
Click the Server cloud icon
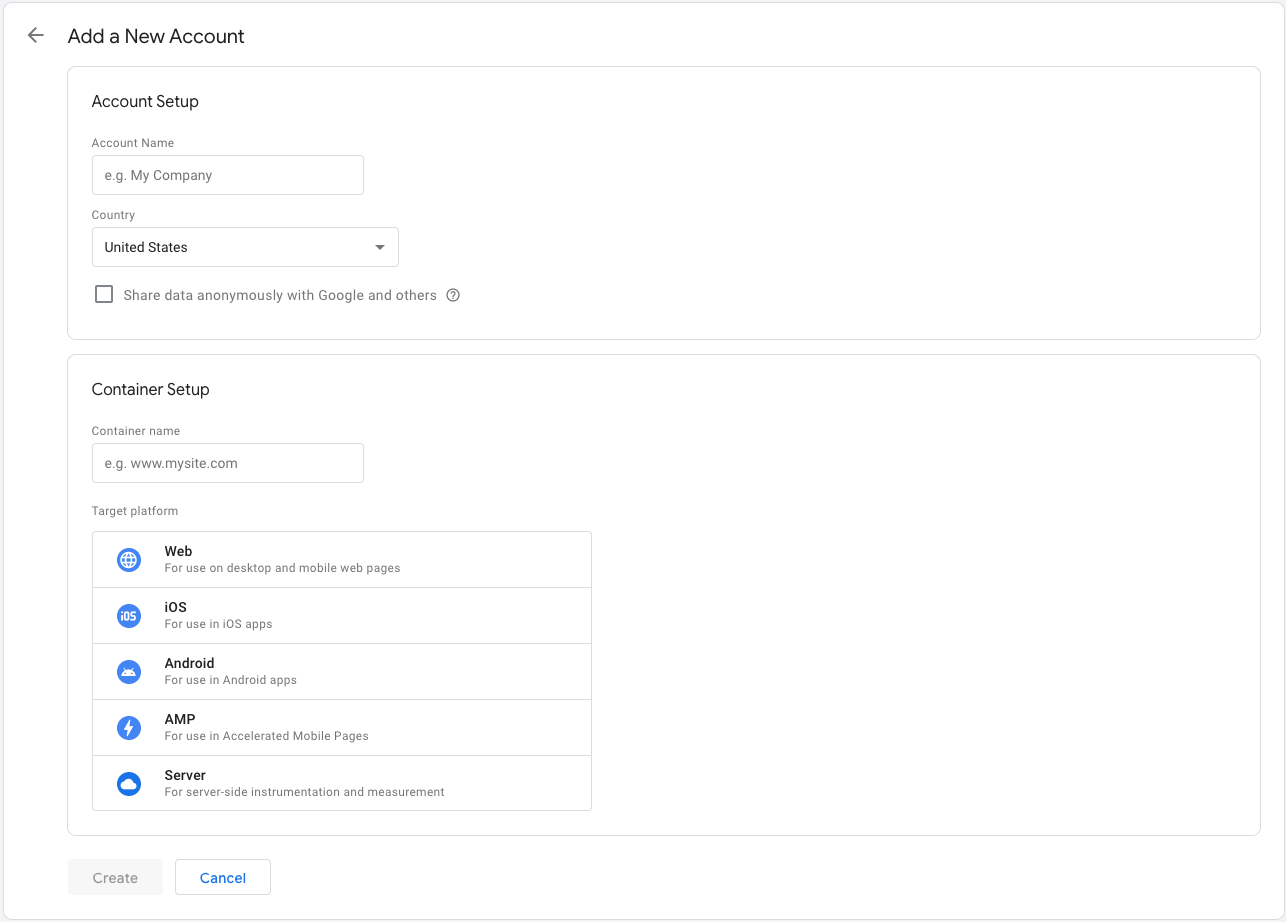click(x=129, y=784)
